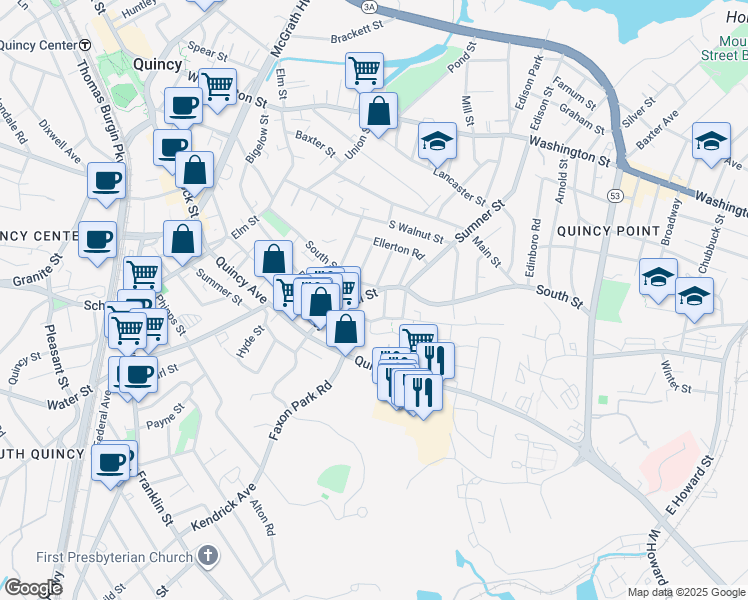The image size is (748, 600).
Task: Open the graduation cap marker near Lancaster St
Action: tap(437, 142)
